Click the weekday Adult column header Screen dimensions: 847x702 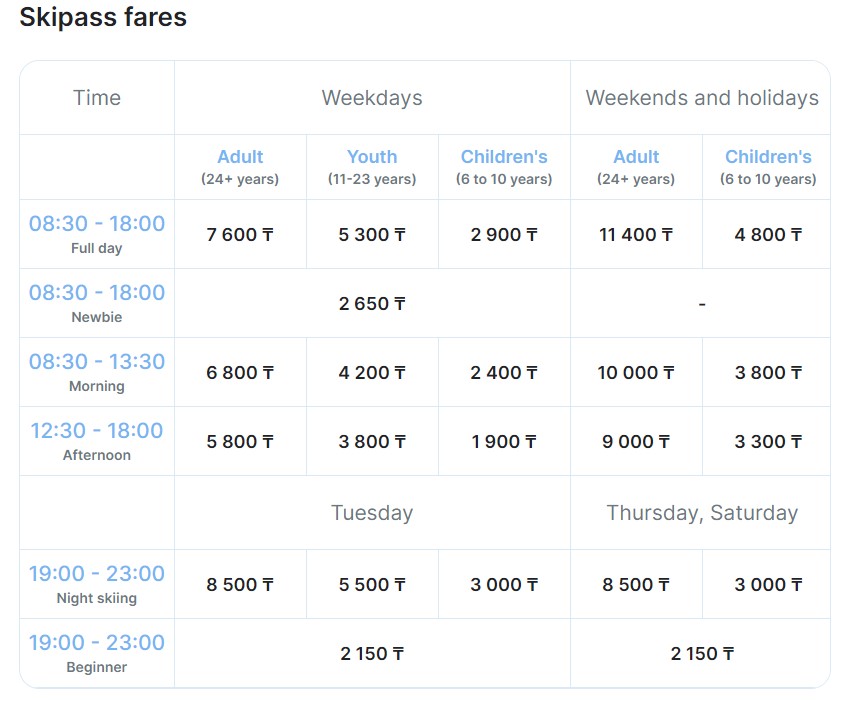240,167
